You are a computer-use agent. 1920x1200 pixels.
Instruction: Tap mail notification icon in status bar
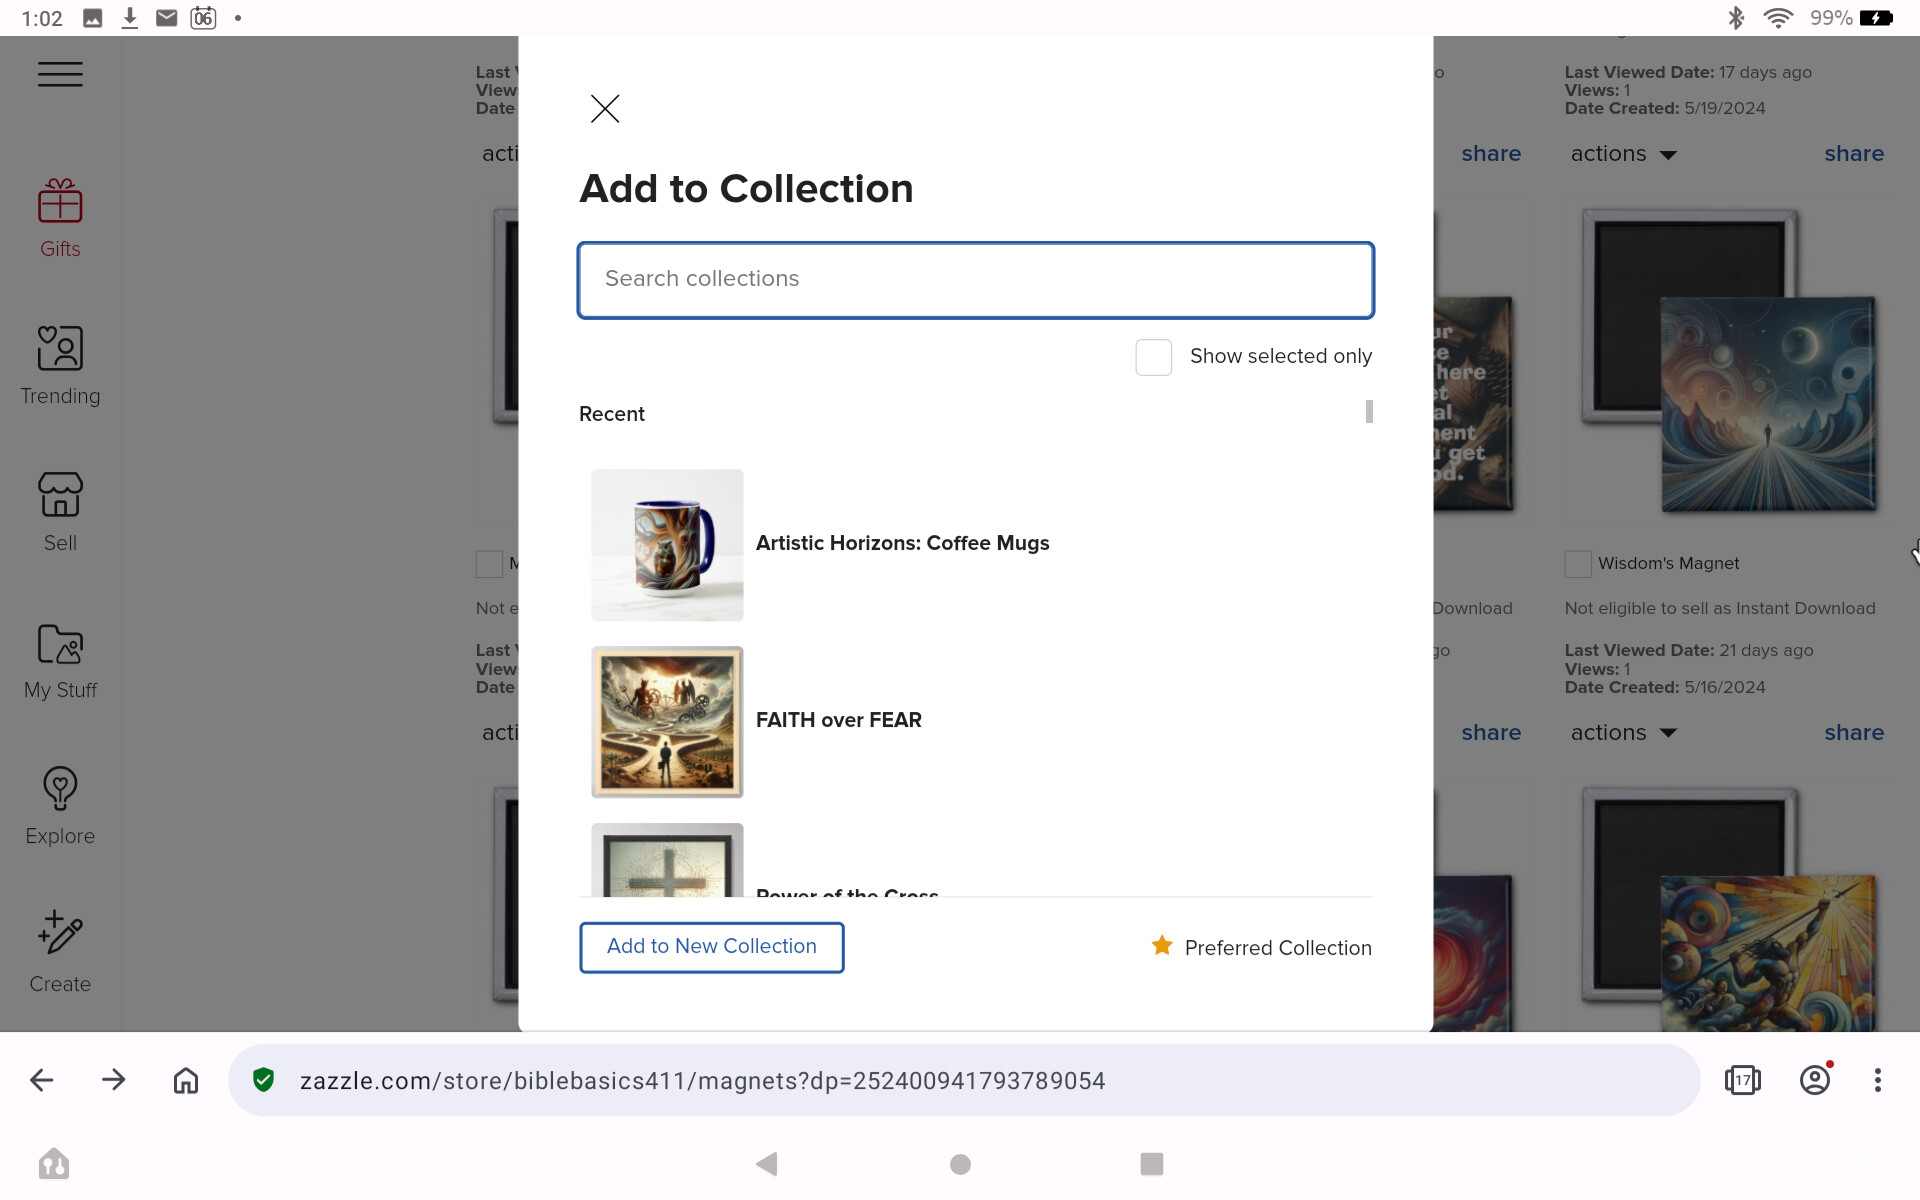tap(167, 18)
